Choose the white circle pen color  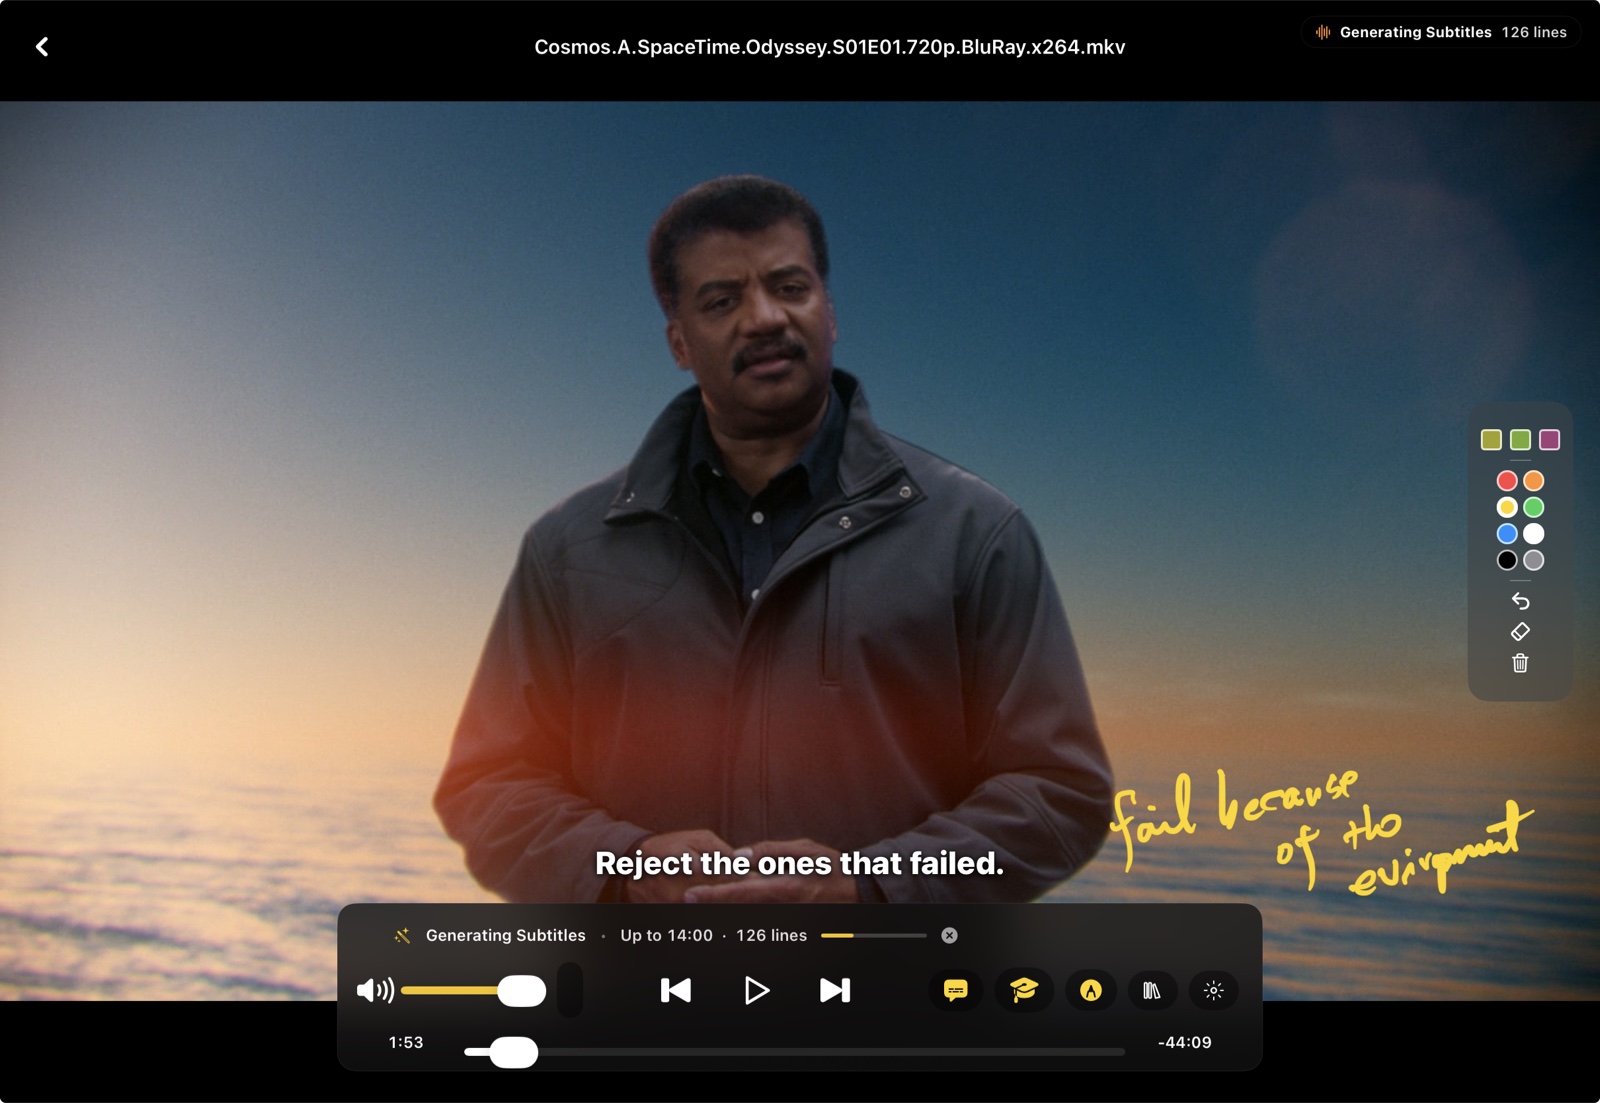pyautogui.click(x=1534, y=534)
